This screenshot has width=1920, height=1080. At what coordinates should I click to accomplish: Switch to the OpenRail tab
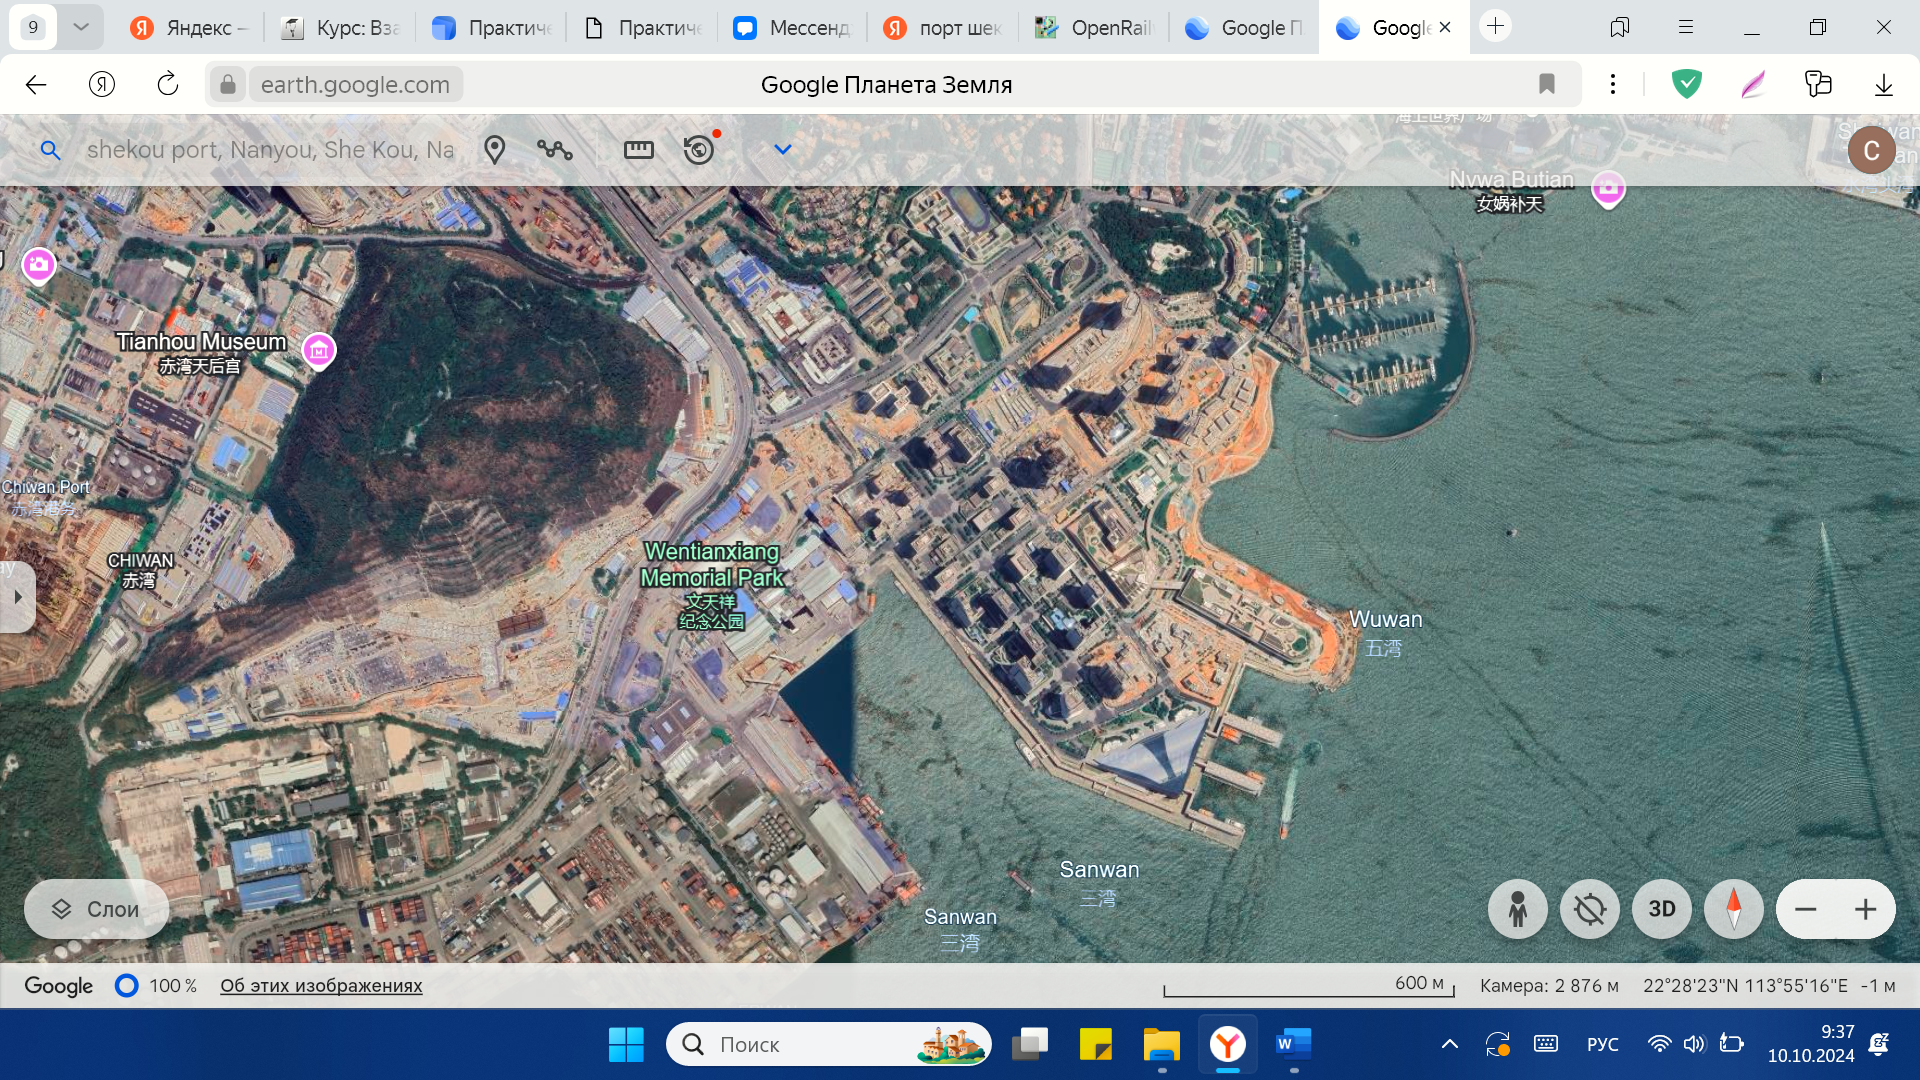click(1093, 28)
